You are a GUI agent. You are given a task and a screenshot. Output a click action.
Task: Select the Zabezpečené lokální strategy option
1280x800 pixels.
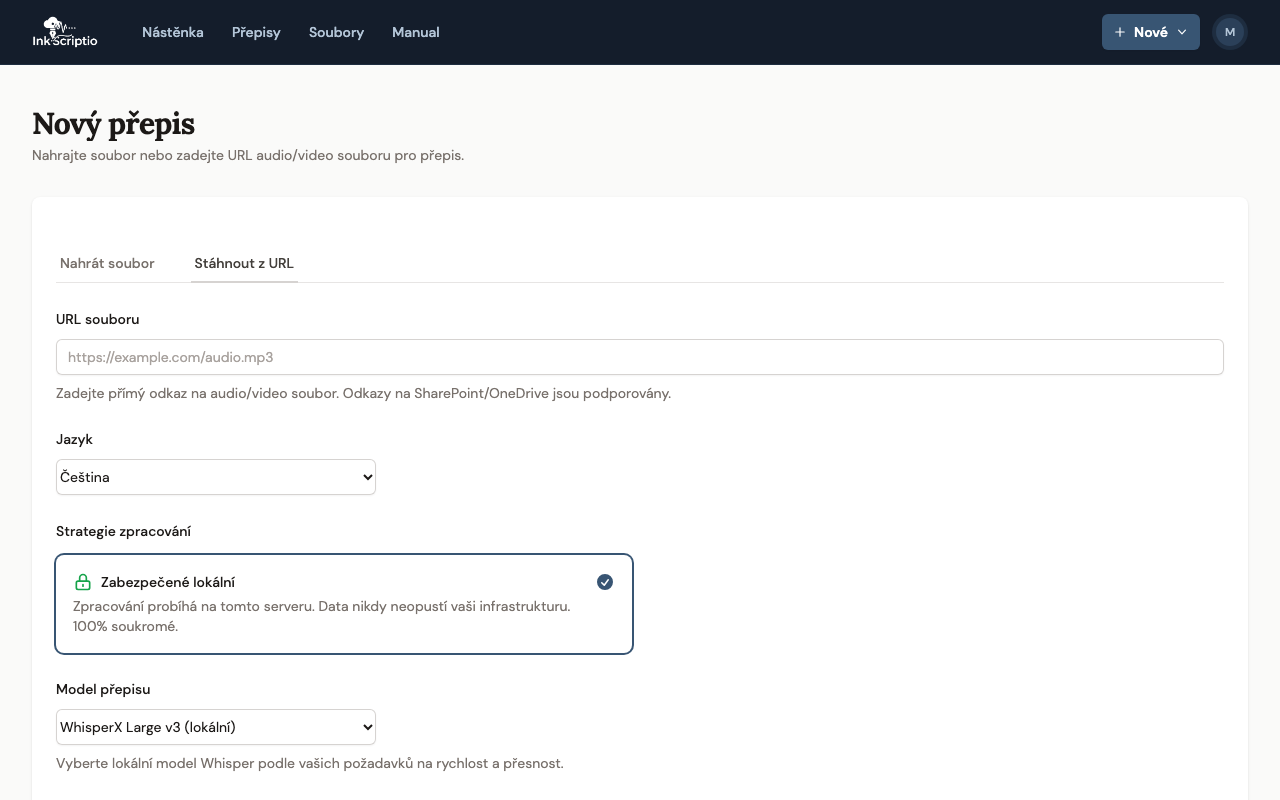344,604
